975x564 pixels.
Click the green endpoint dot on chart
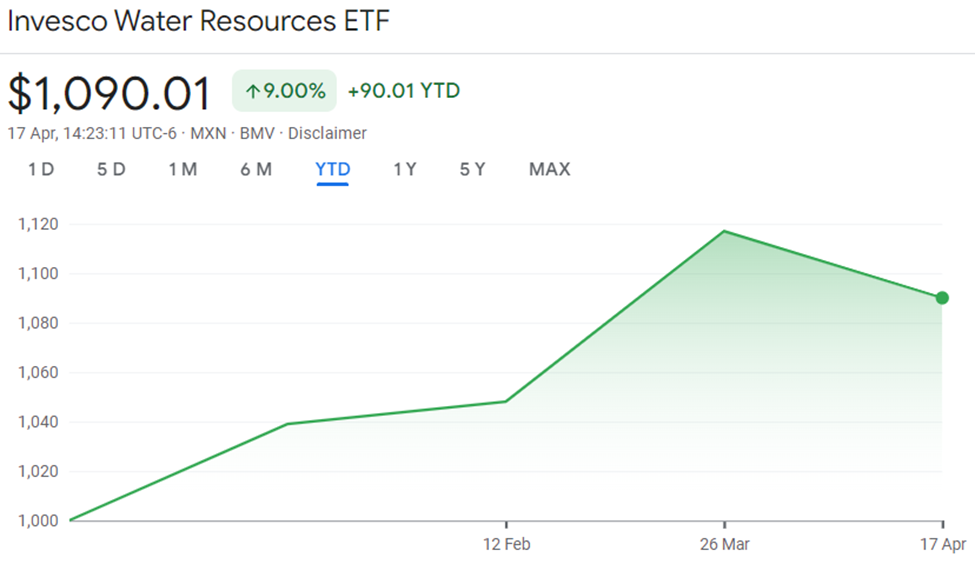pyautogui.click(x=942, y=298)
